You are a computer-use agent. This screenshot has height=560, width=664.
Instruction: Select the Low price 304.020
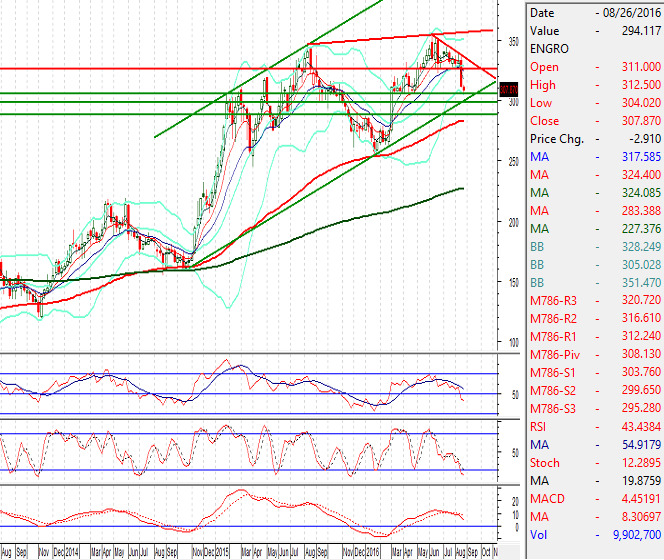[x=641, y=103]
